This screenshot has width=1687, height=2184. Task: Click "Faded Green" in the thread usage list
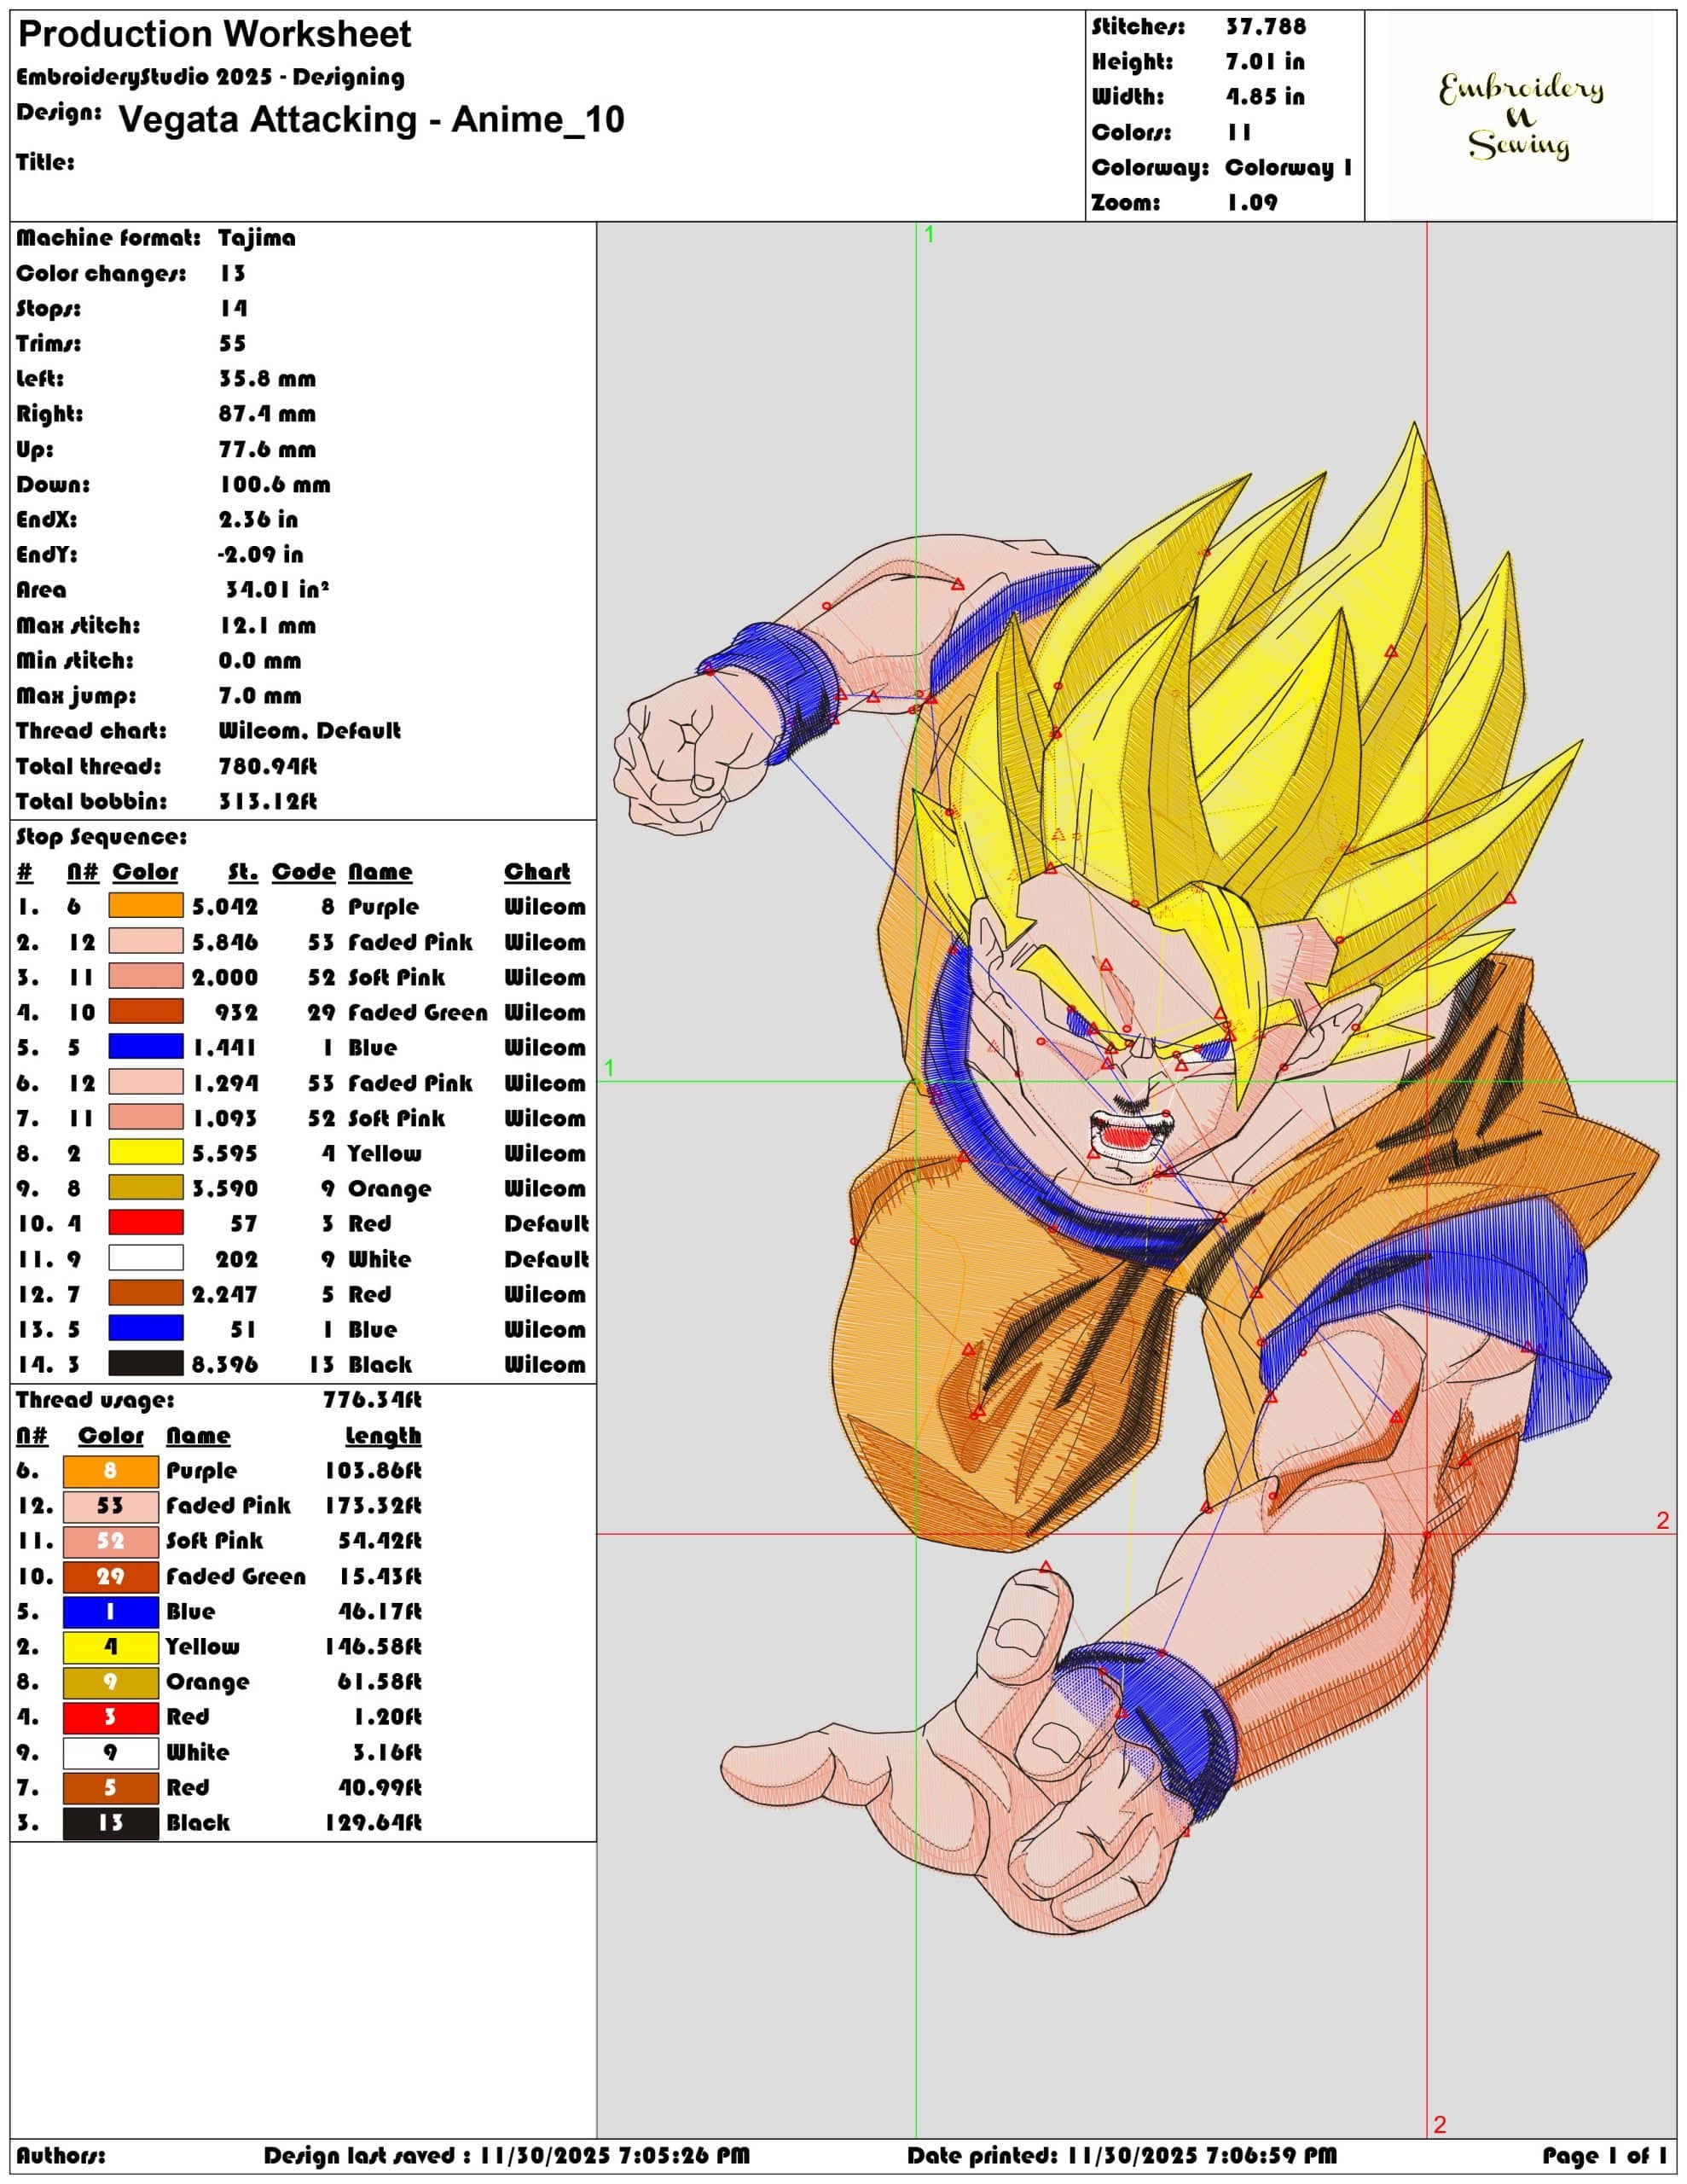(236, 1577)
